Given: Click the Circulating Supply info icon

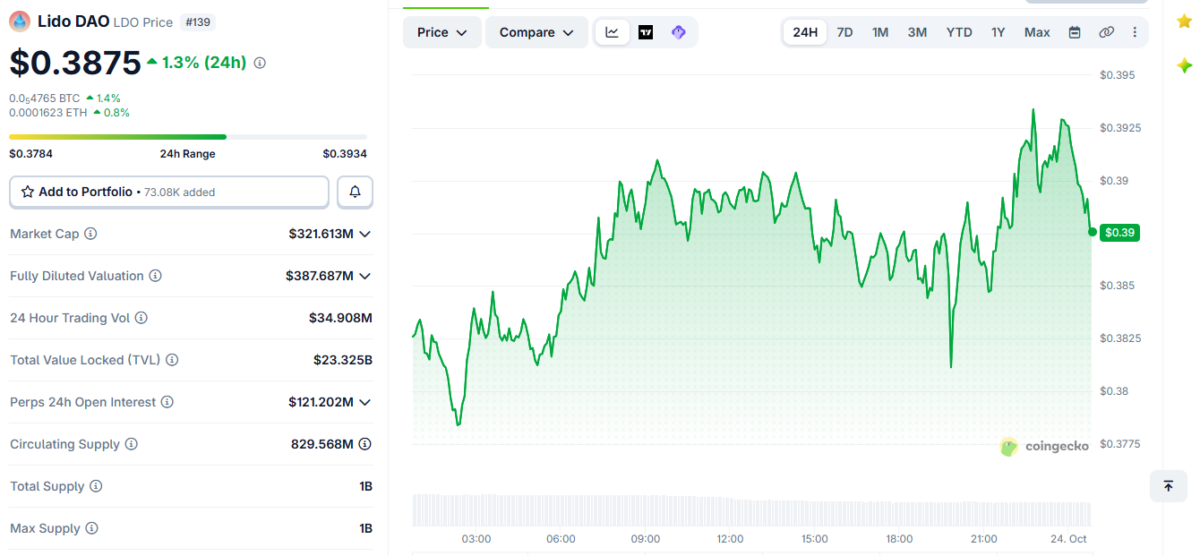Looking at the screenshot, I should pyautogui.click(x=131, y=444).
